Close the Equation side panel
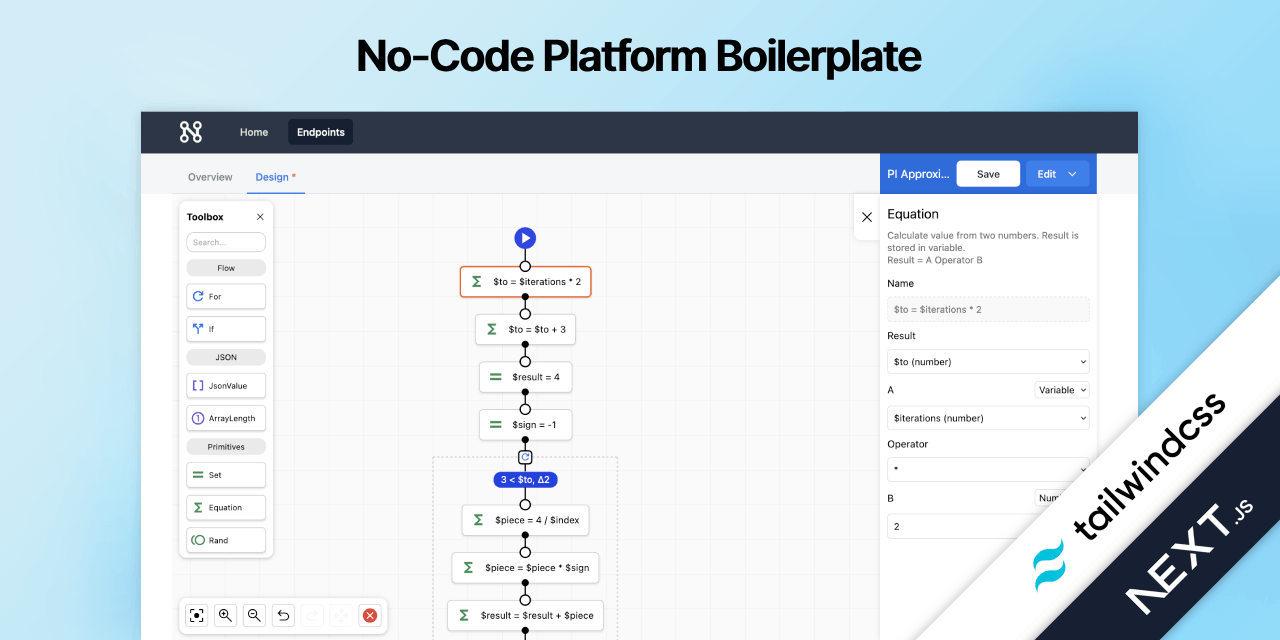The height and width of the screenshot is (640, 1280). click(867, 217)
